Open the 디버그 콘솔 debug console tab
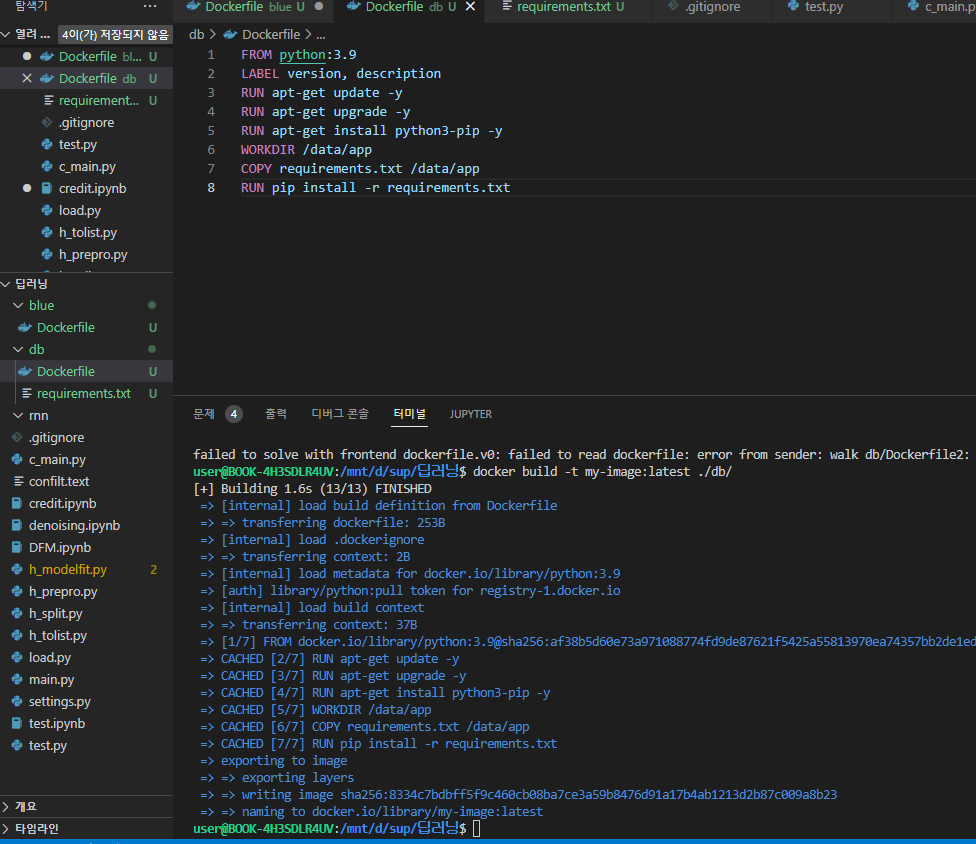Screen dimensions: 976x844 point(340,414)
